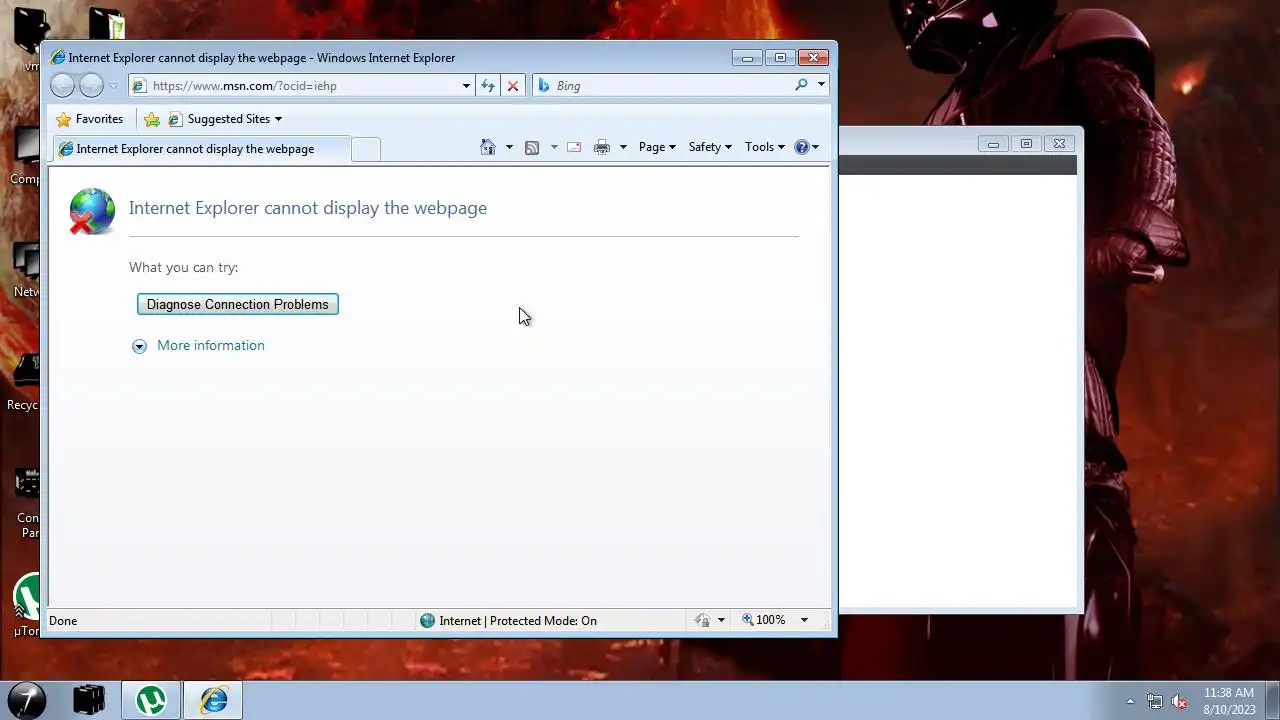Click the Back navigation arrow
This screenshot has height=720, width=1280.
[62, 86]
